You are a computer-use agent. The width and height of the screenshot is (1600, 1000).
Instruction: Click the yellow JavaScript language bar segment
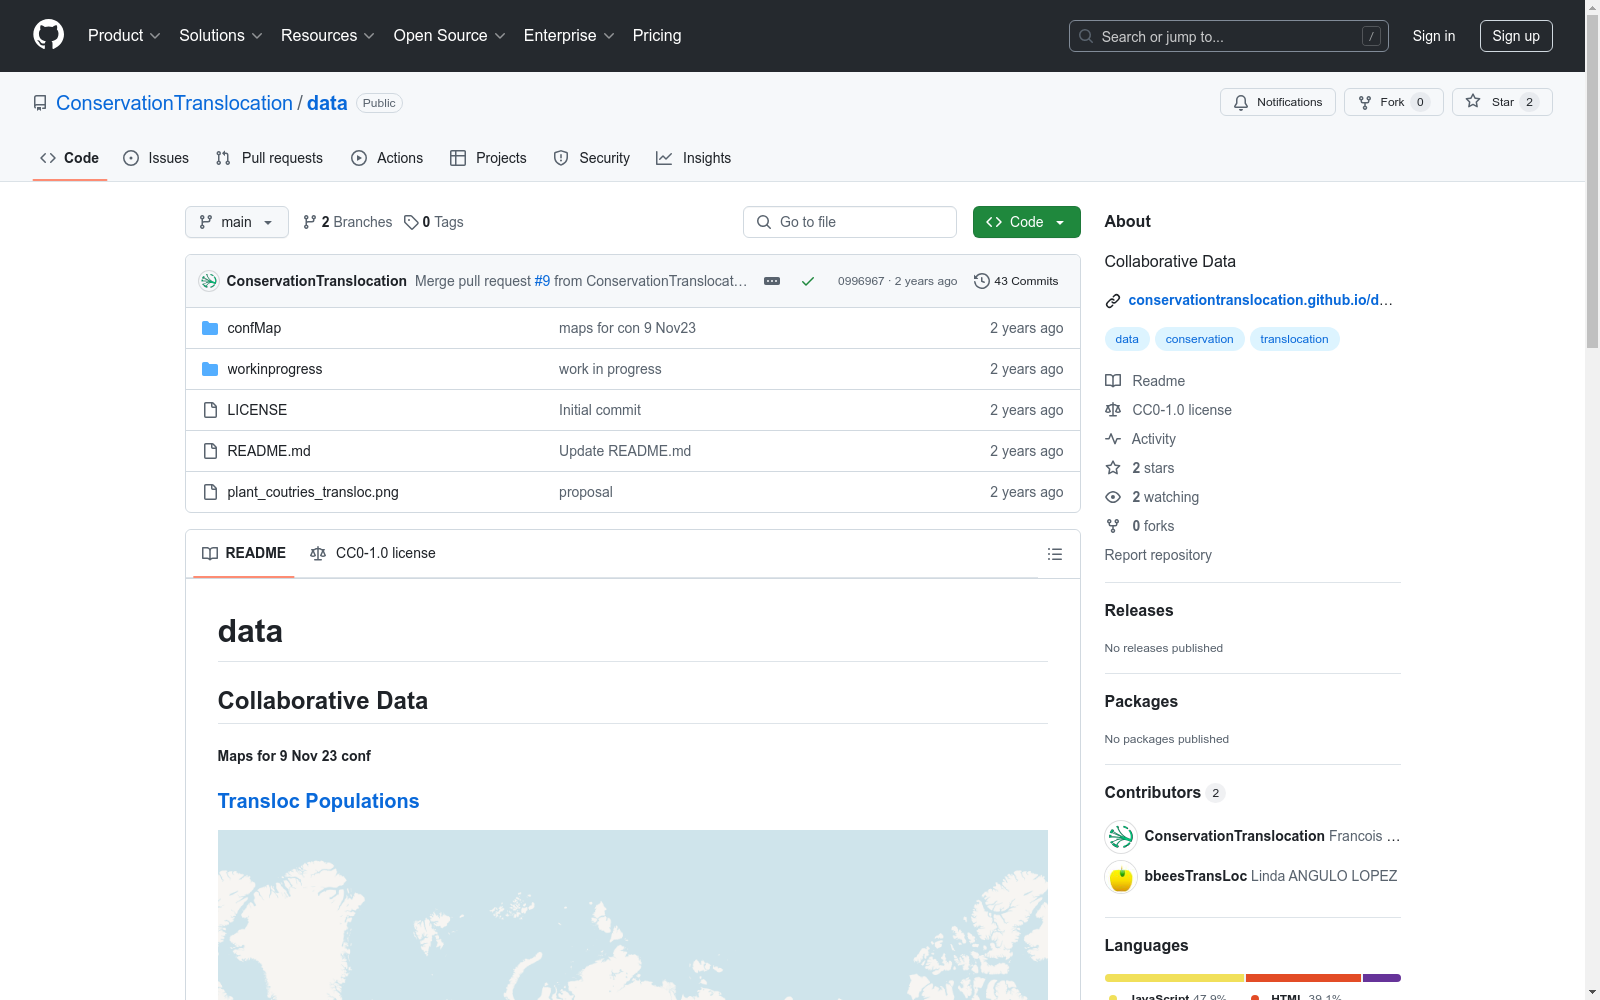point(1174,978)
